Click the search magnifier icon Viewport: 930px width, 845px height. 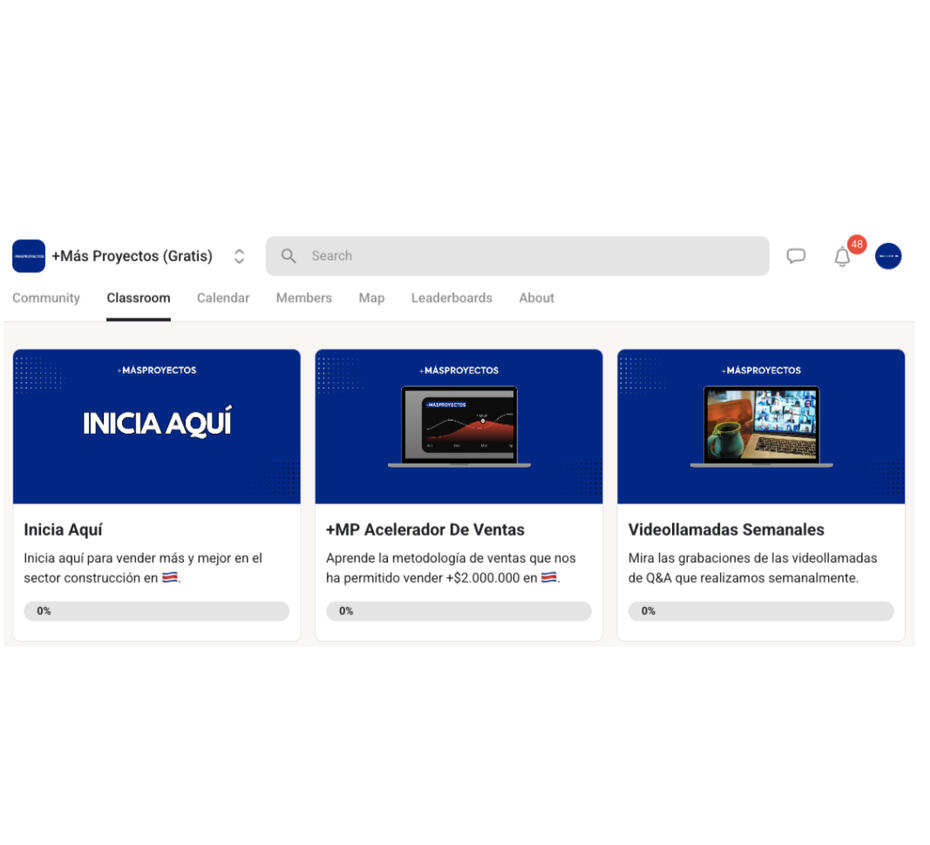[x=288, y=256]
